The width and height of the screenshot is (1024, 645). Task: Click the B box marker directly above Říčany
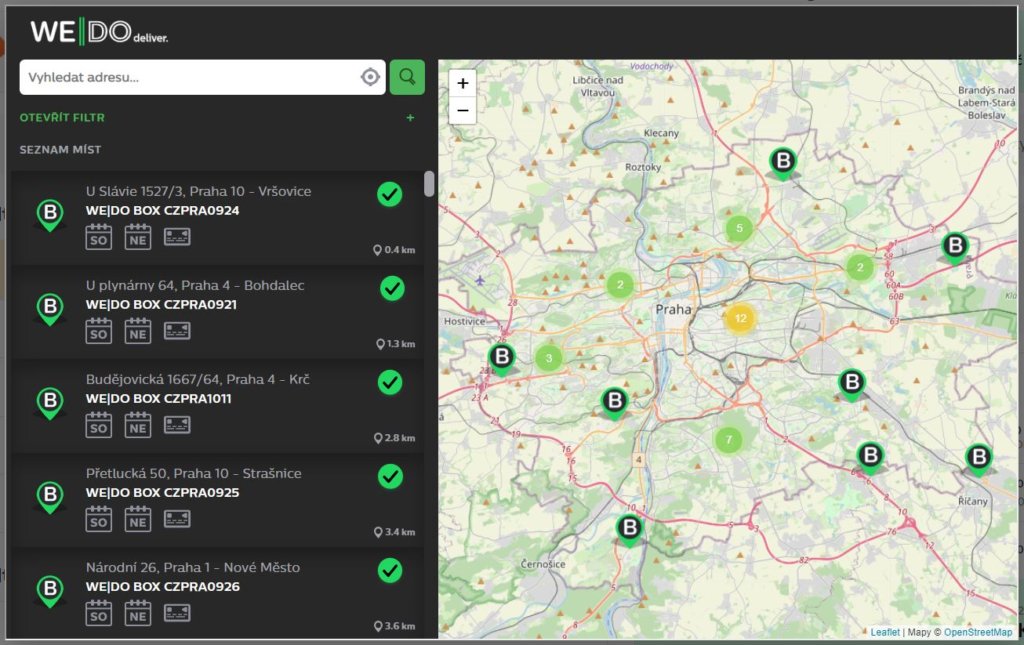978,459
